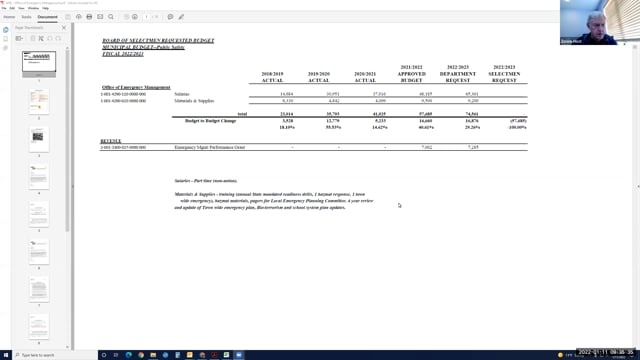640x360 pixels.
Task: Switch to the Tools tab
Action: (26, 17)
